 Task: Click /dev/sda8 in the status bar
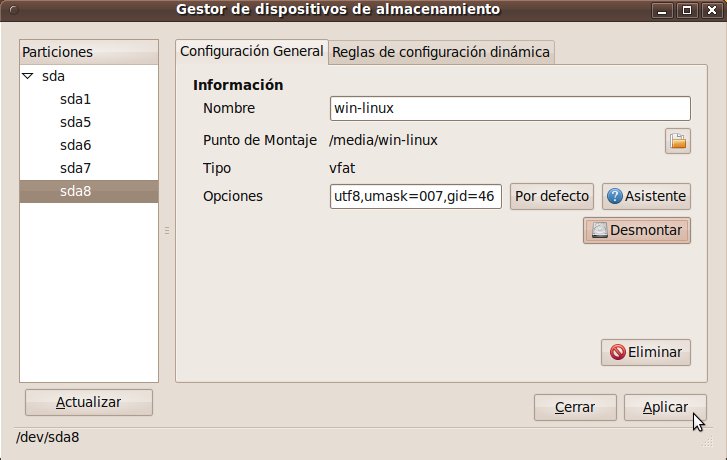point(48,437)
